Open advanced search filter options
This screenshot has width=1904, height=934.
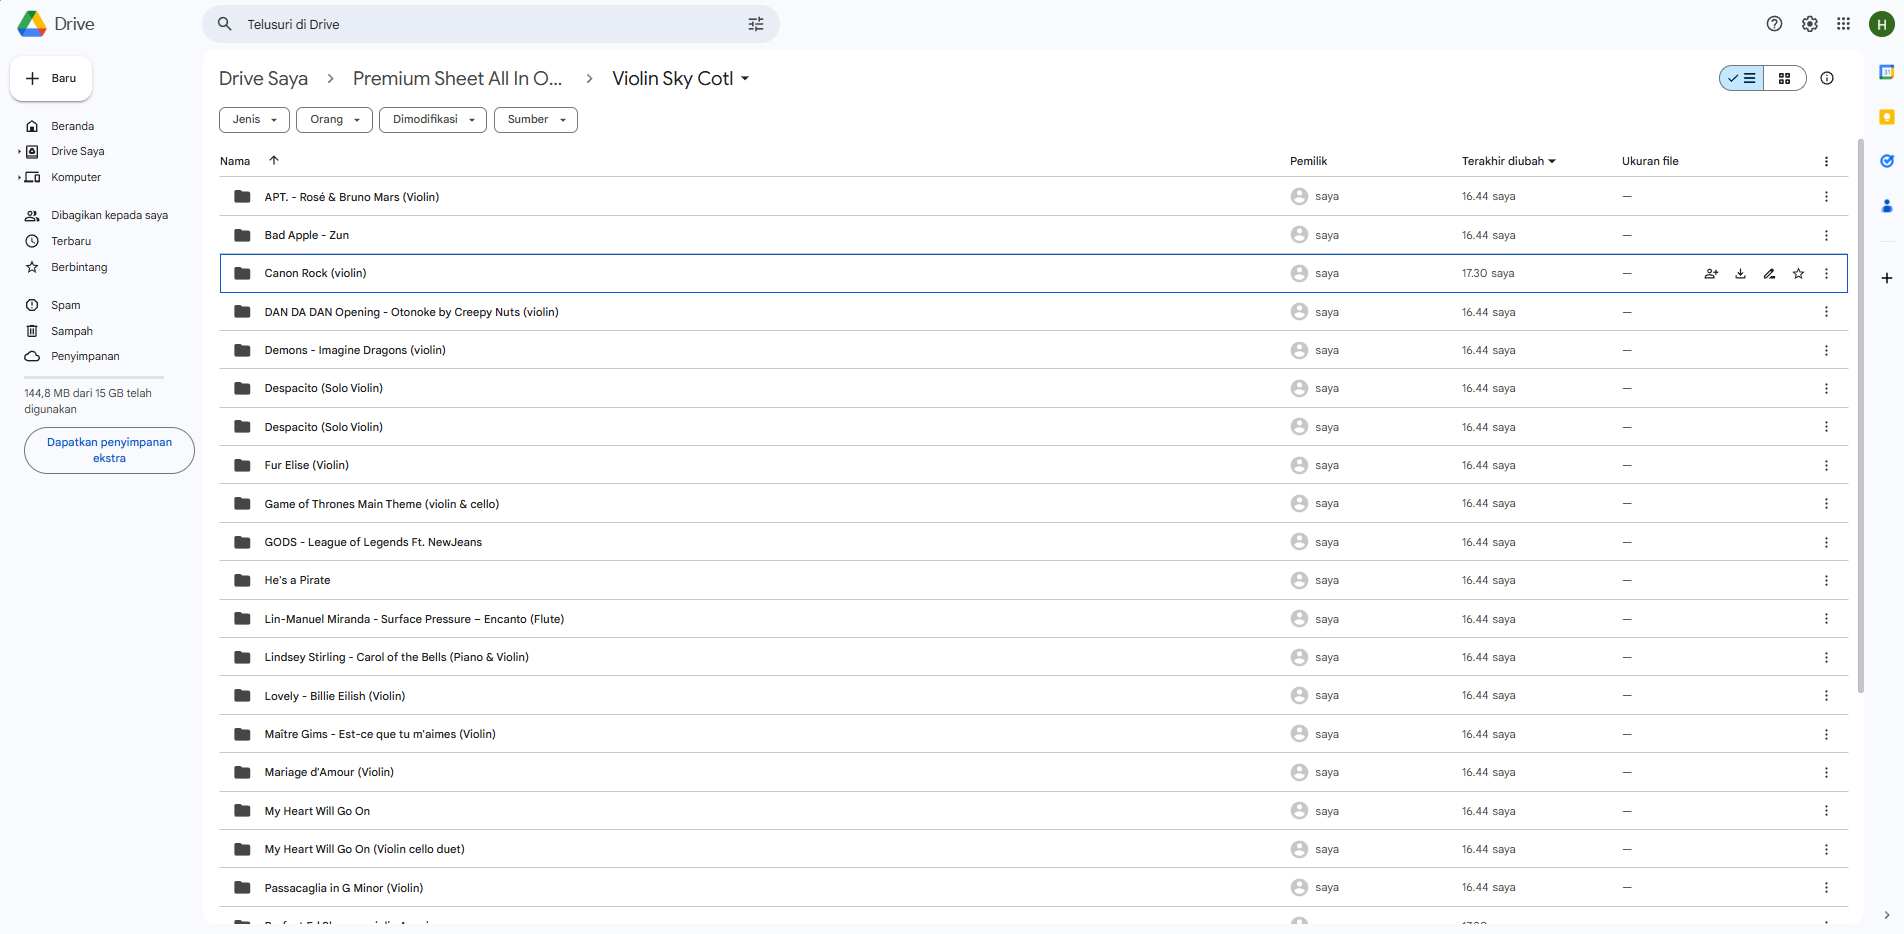point(756,24)
